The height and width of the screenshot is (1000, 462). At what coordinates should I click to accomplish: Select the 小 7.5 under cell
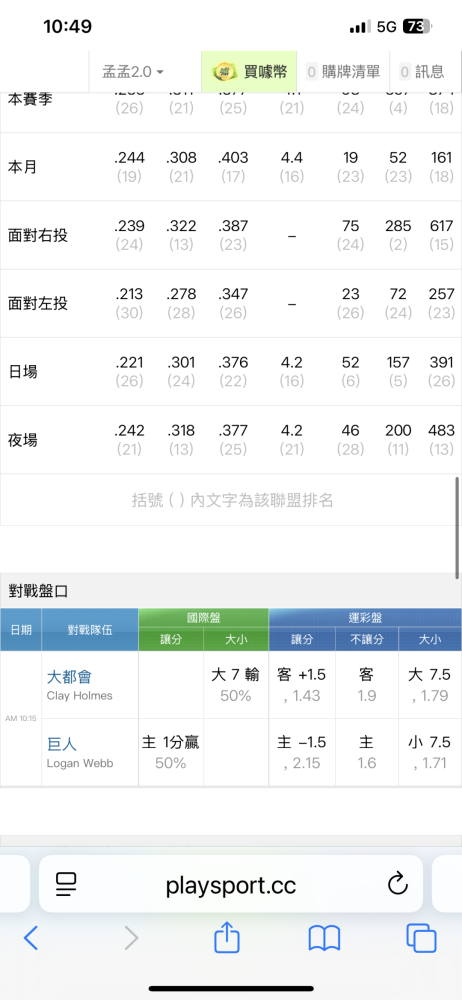430,752
